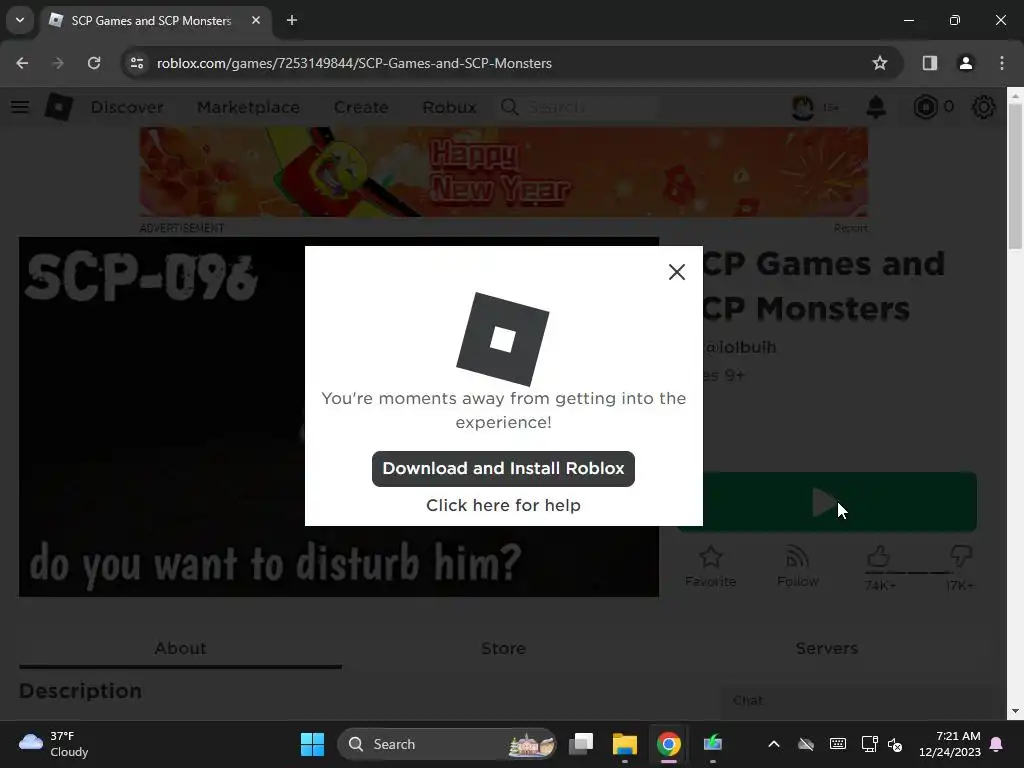
Task: Click Download and Install Roblox button
Action: [503, 468]
